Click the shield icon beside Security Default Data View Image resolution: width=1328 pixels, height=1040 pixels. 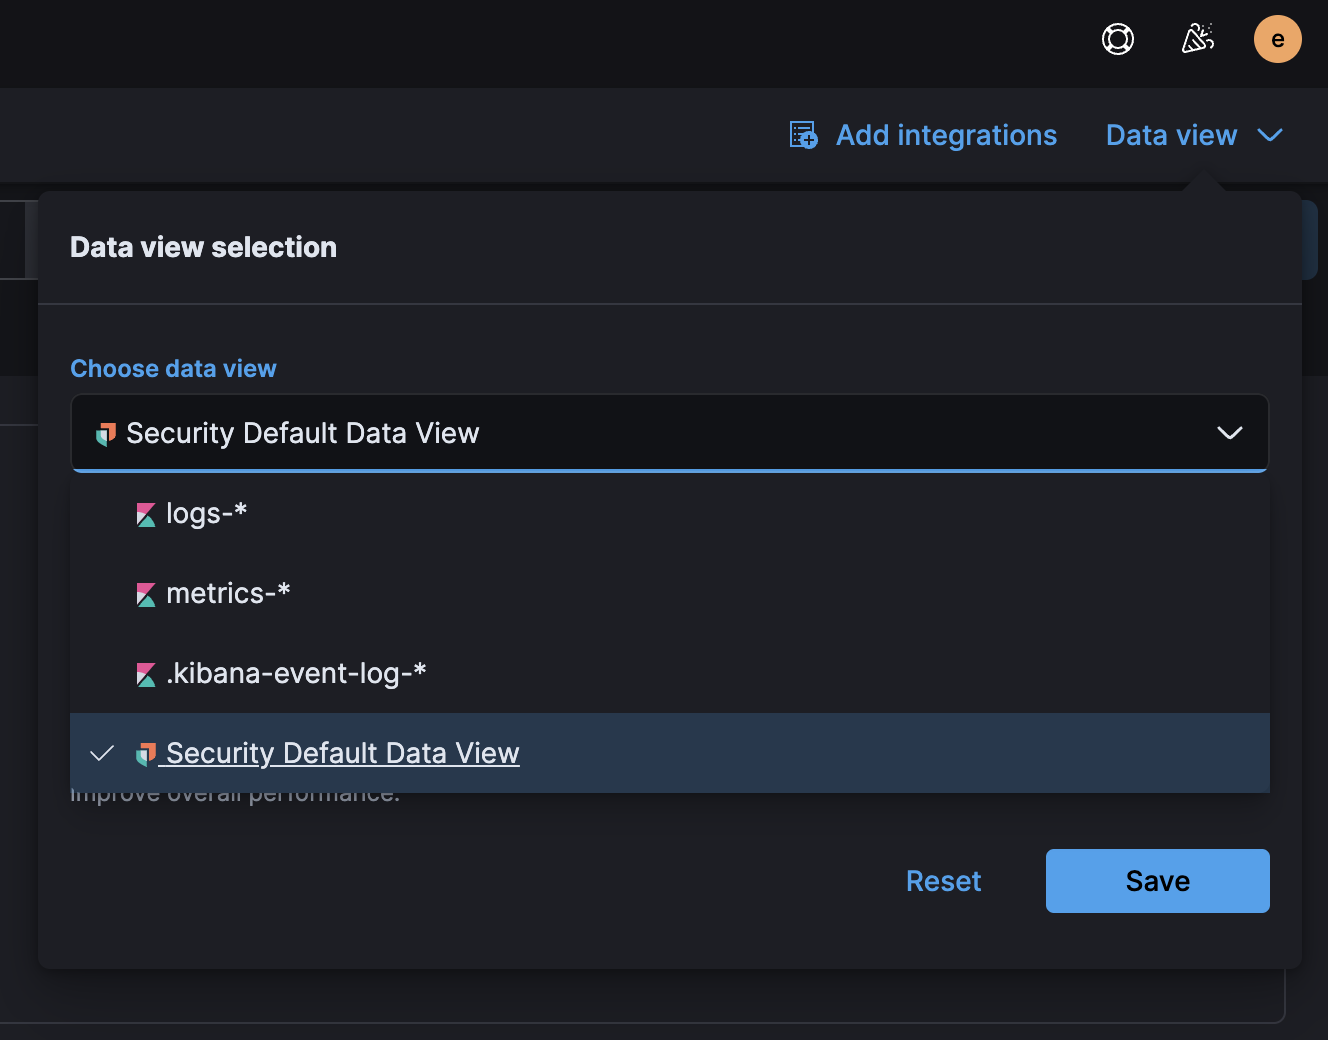point(146,753)
